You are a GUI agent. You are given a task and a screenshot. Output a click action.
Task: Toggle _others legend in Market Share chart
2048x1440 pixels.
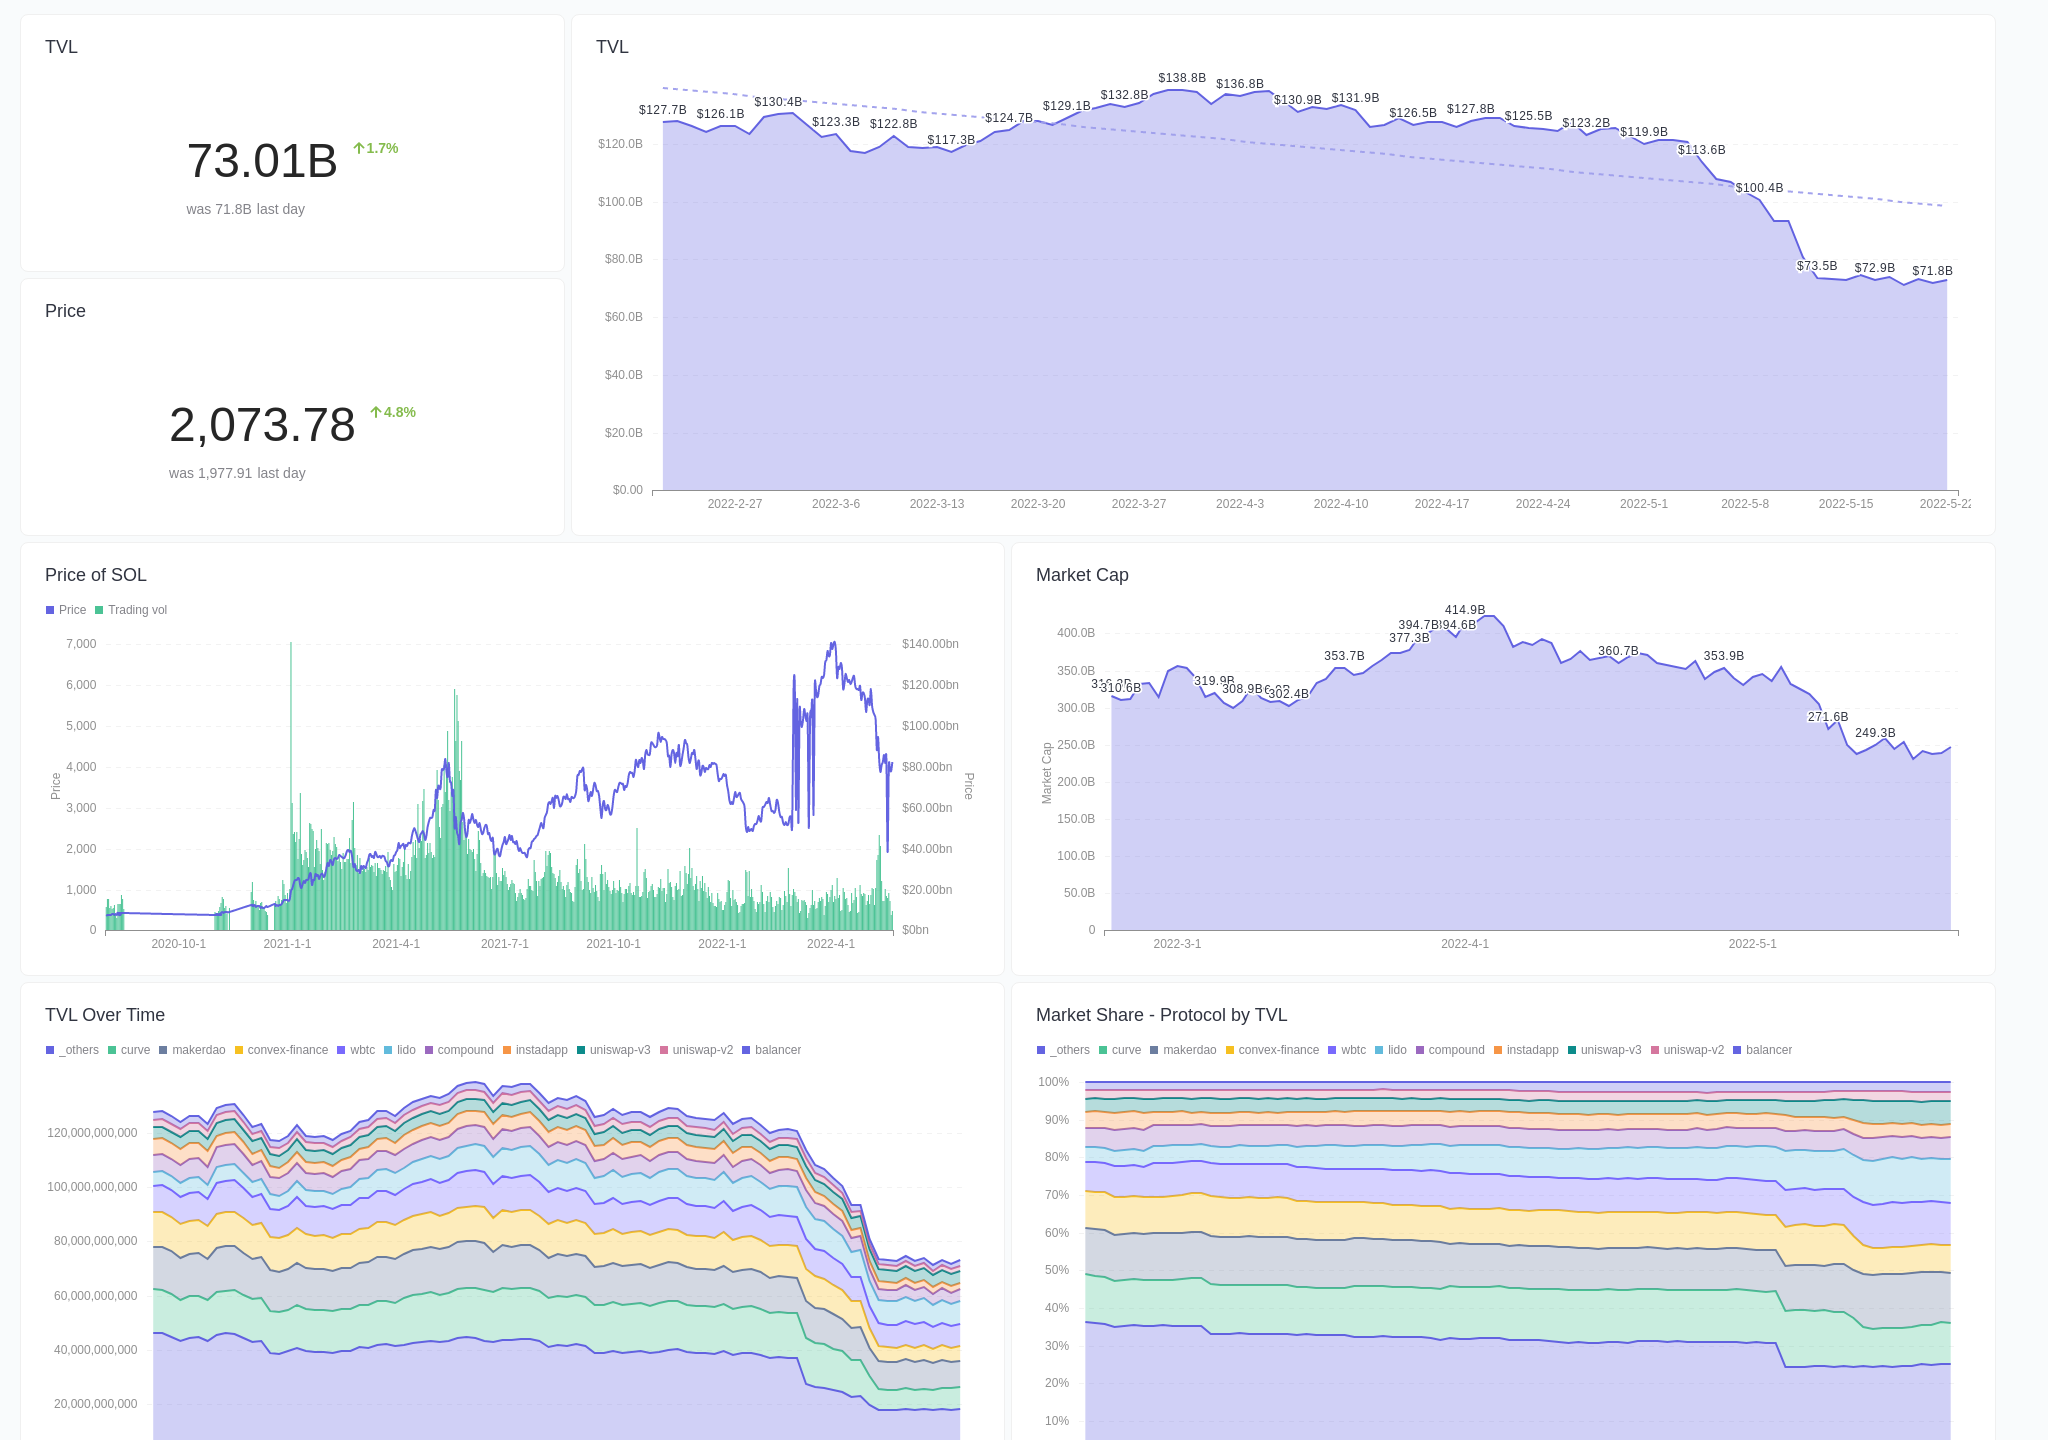pos(1063,1050)
